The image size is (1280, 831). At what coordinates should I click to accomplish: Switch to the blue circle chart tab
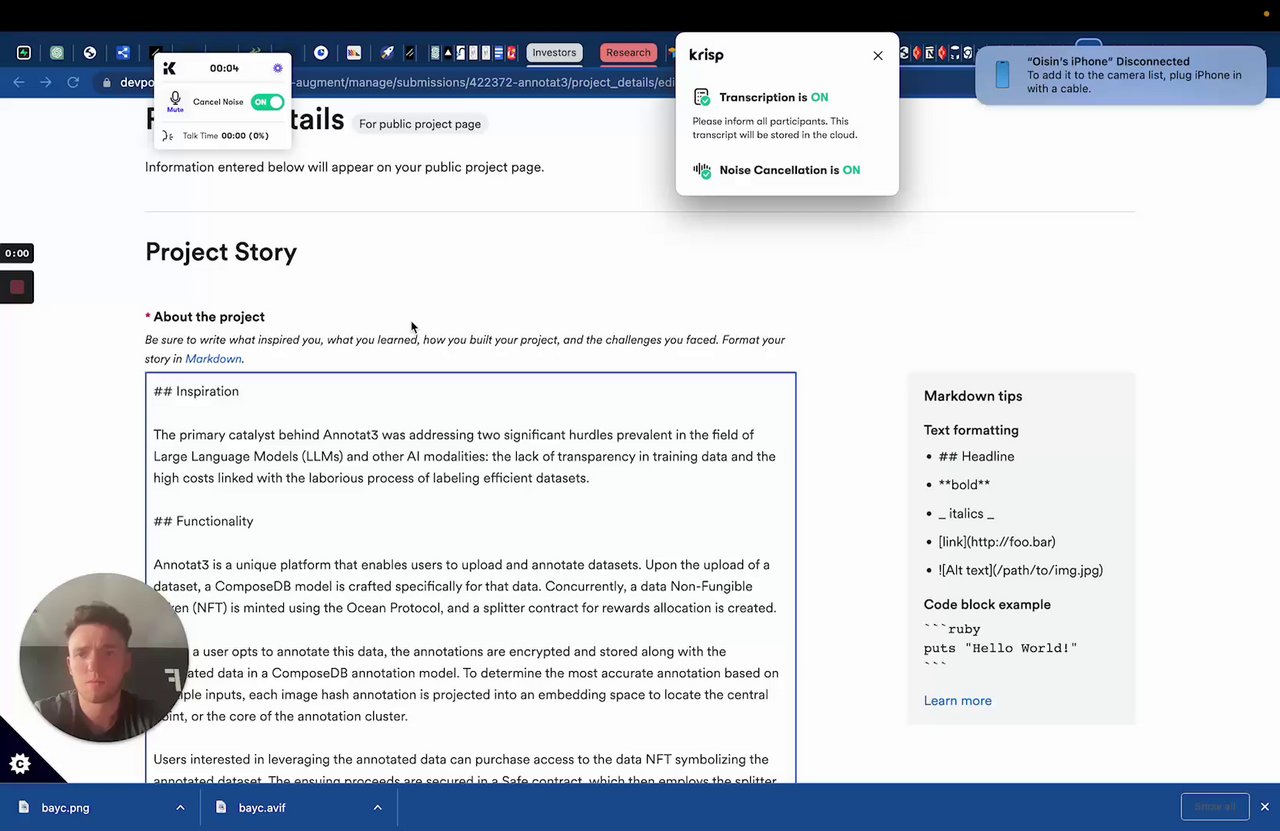point(321,53)
